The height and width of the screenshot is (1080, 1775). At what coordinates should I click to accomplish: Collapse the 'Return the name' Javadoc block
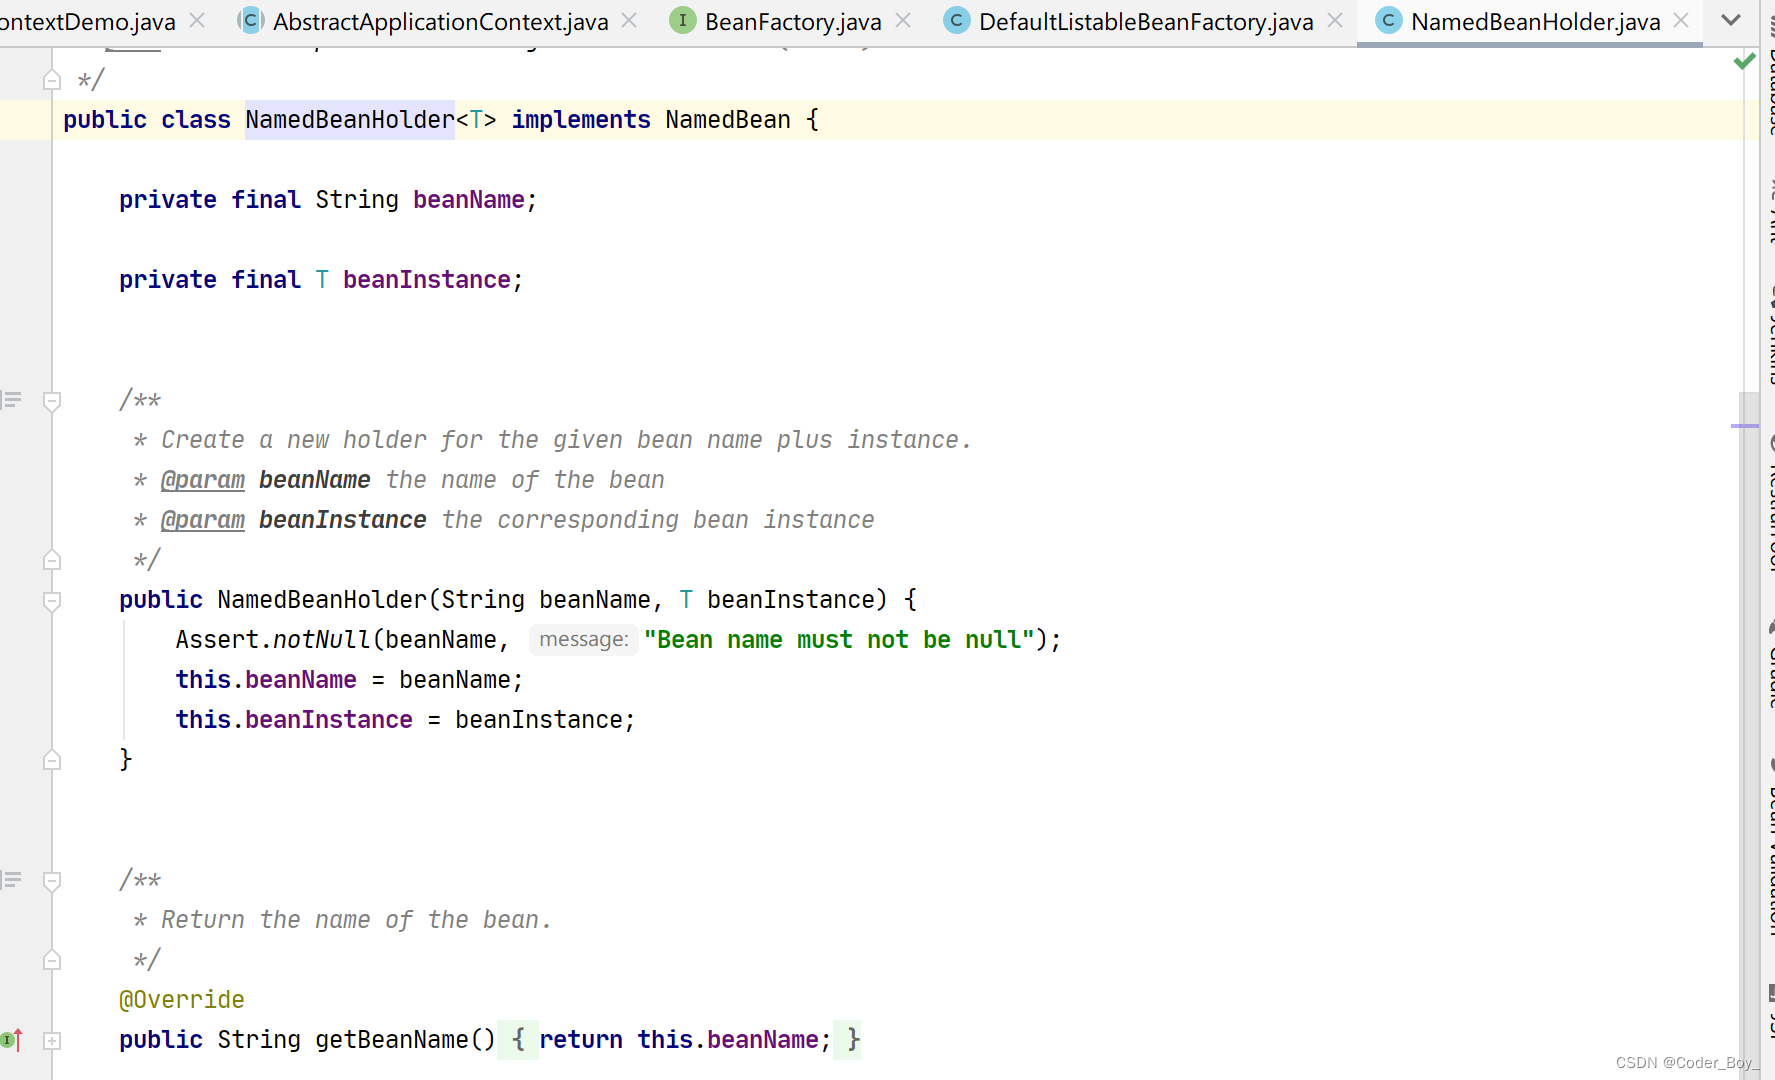(52, 881)
